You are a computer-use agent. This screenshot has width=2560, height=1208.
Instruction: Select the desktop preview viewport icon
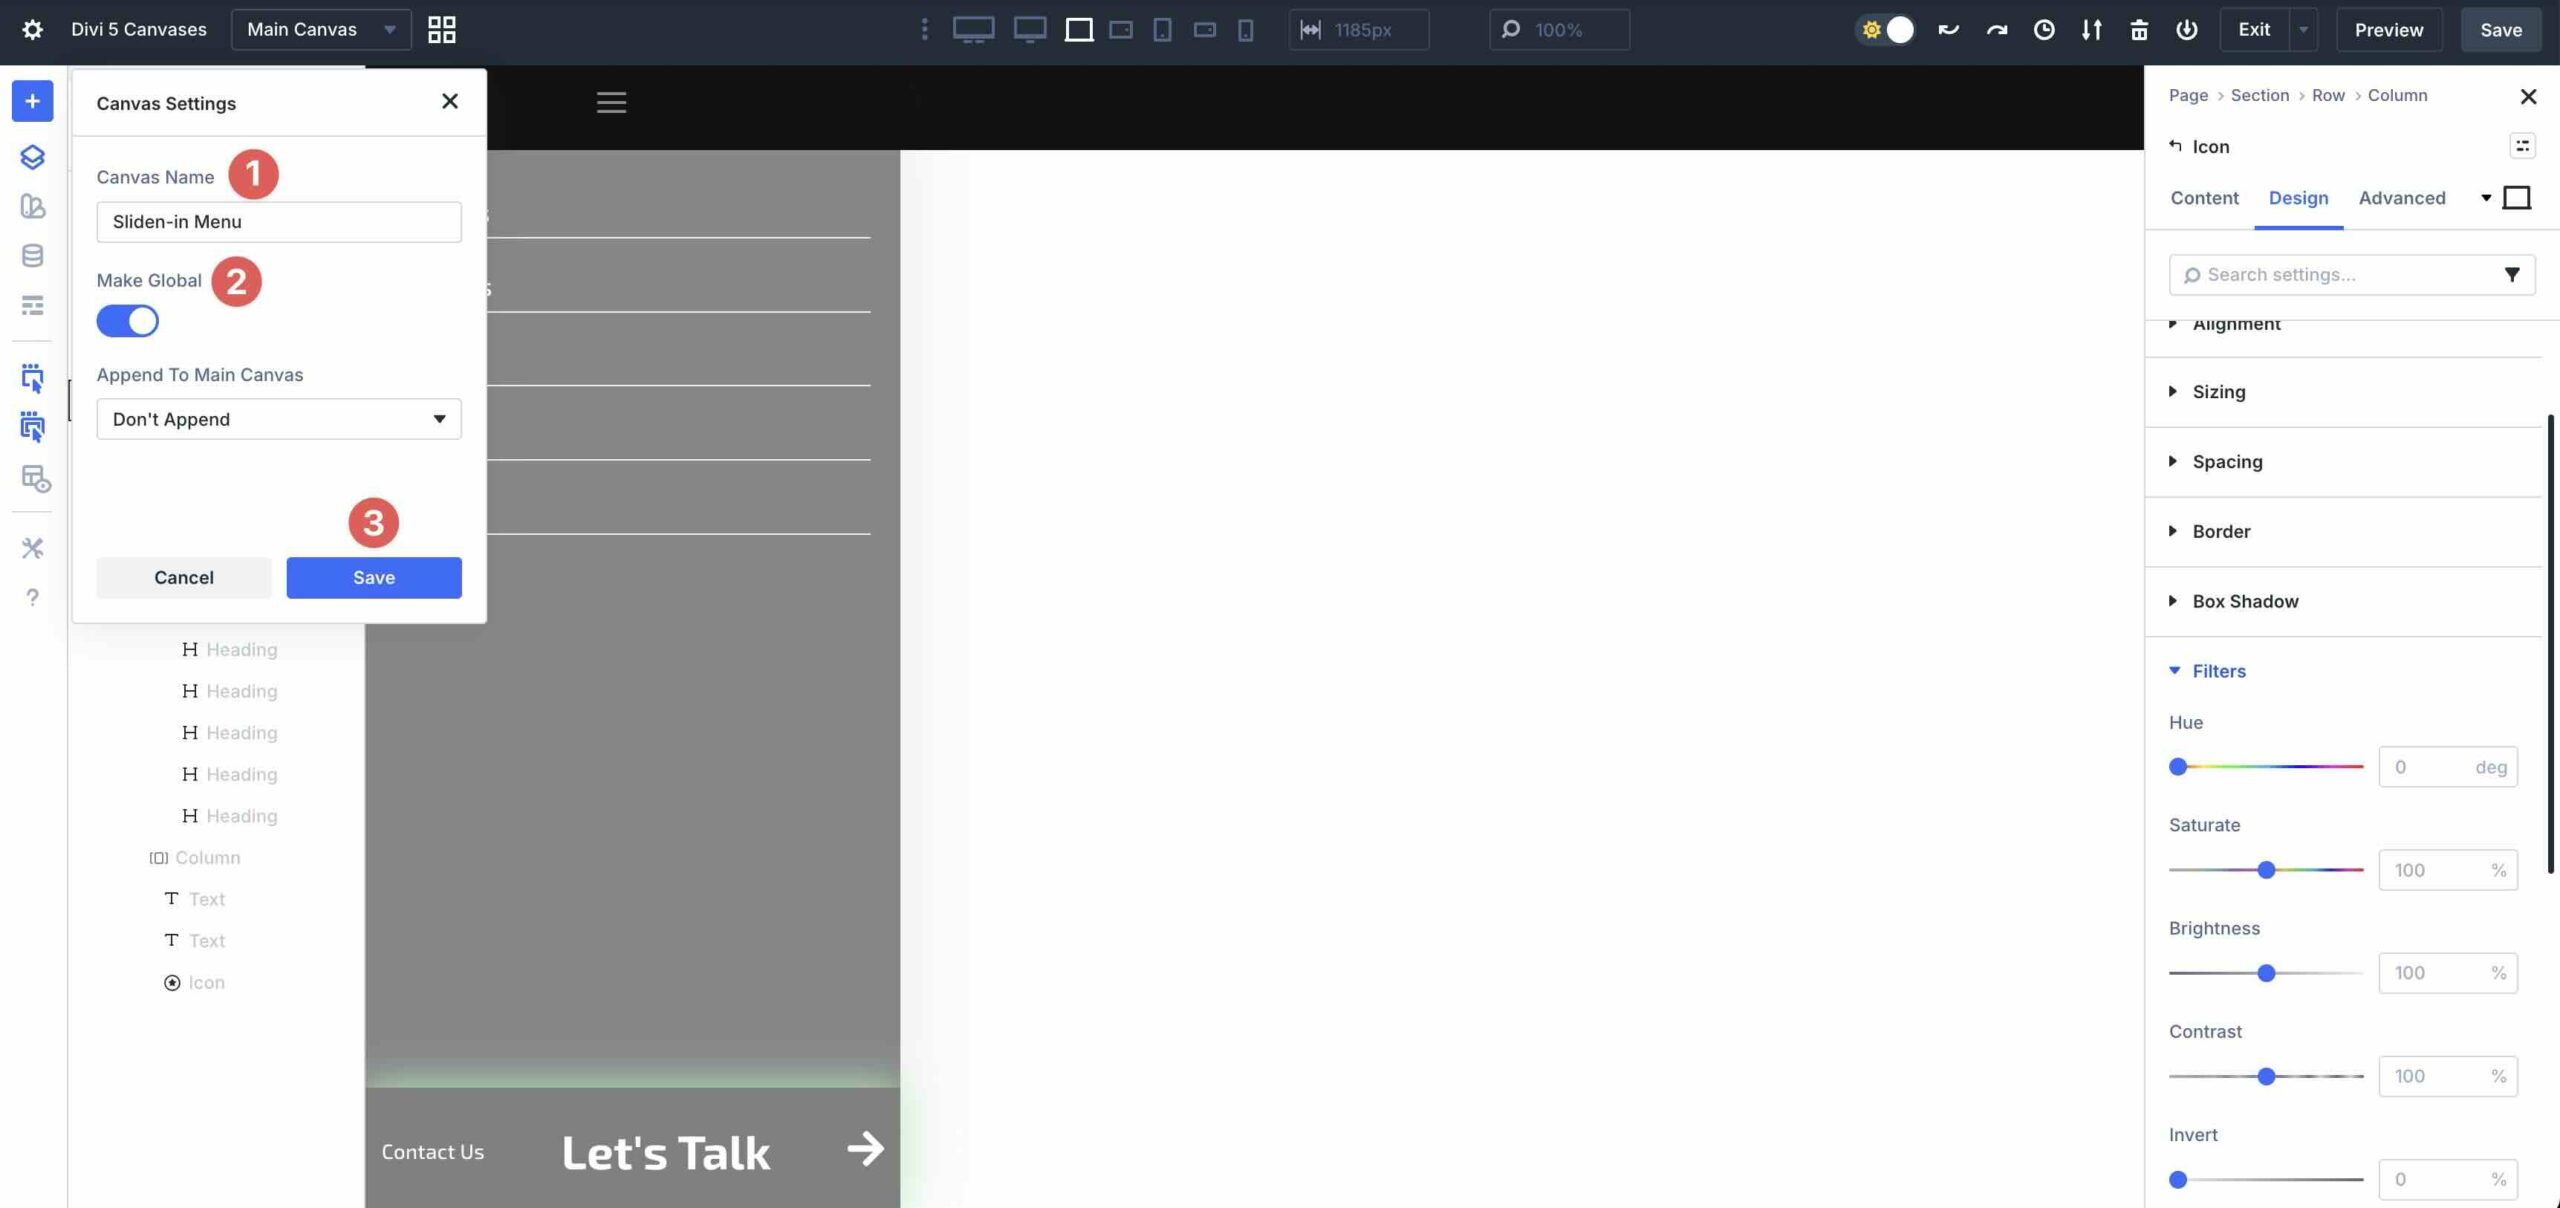click(972, 30)
